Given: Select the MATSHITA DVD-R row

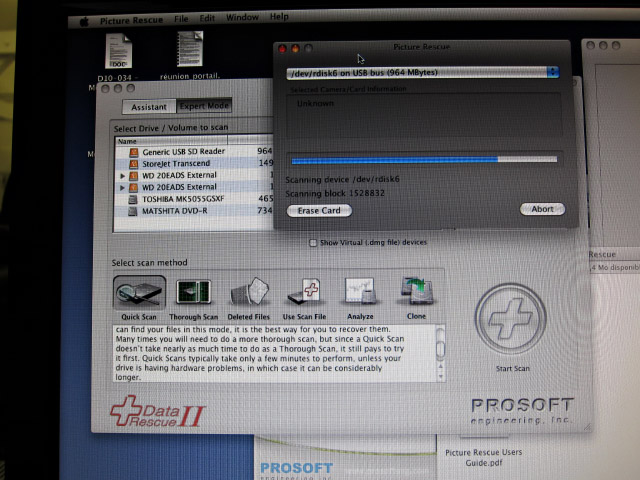Looking at the screenshot, I should (x=194, y=211).
